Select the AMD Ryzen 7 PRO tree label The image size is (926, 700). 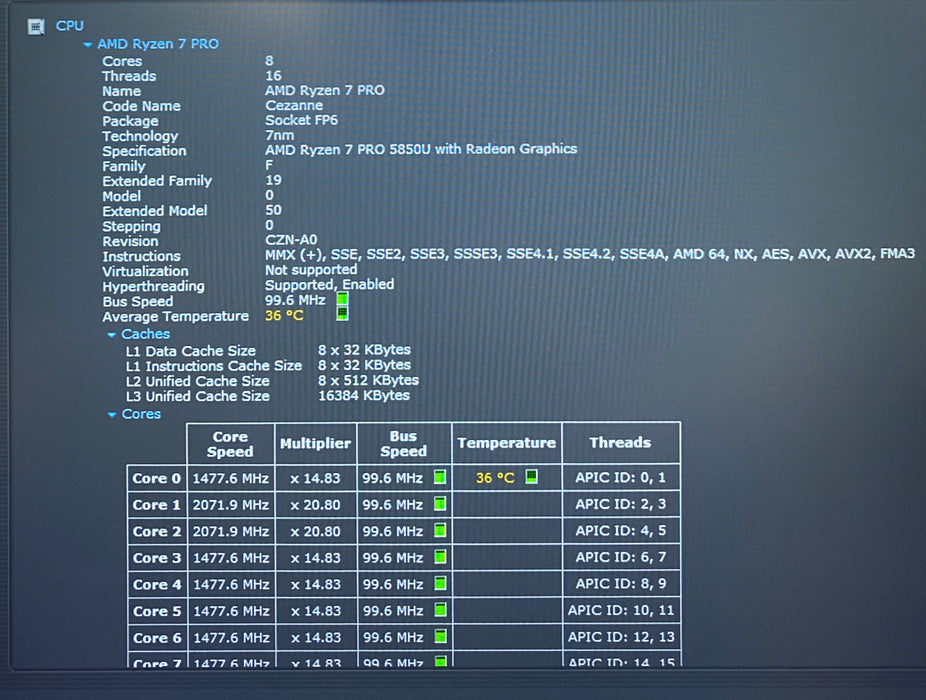(158, 44)
